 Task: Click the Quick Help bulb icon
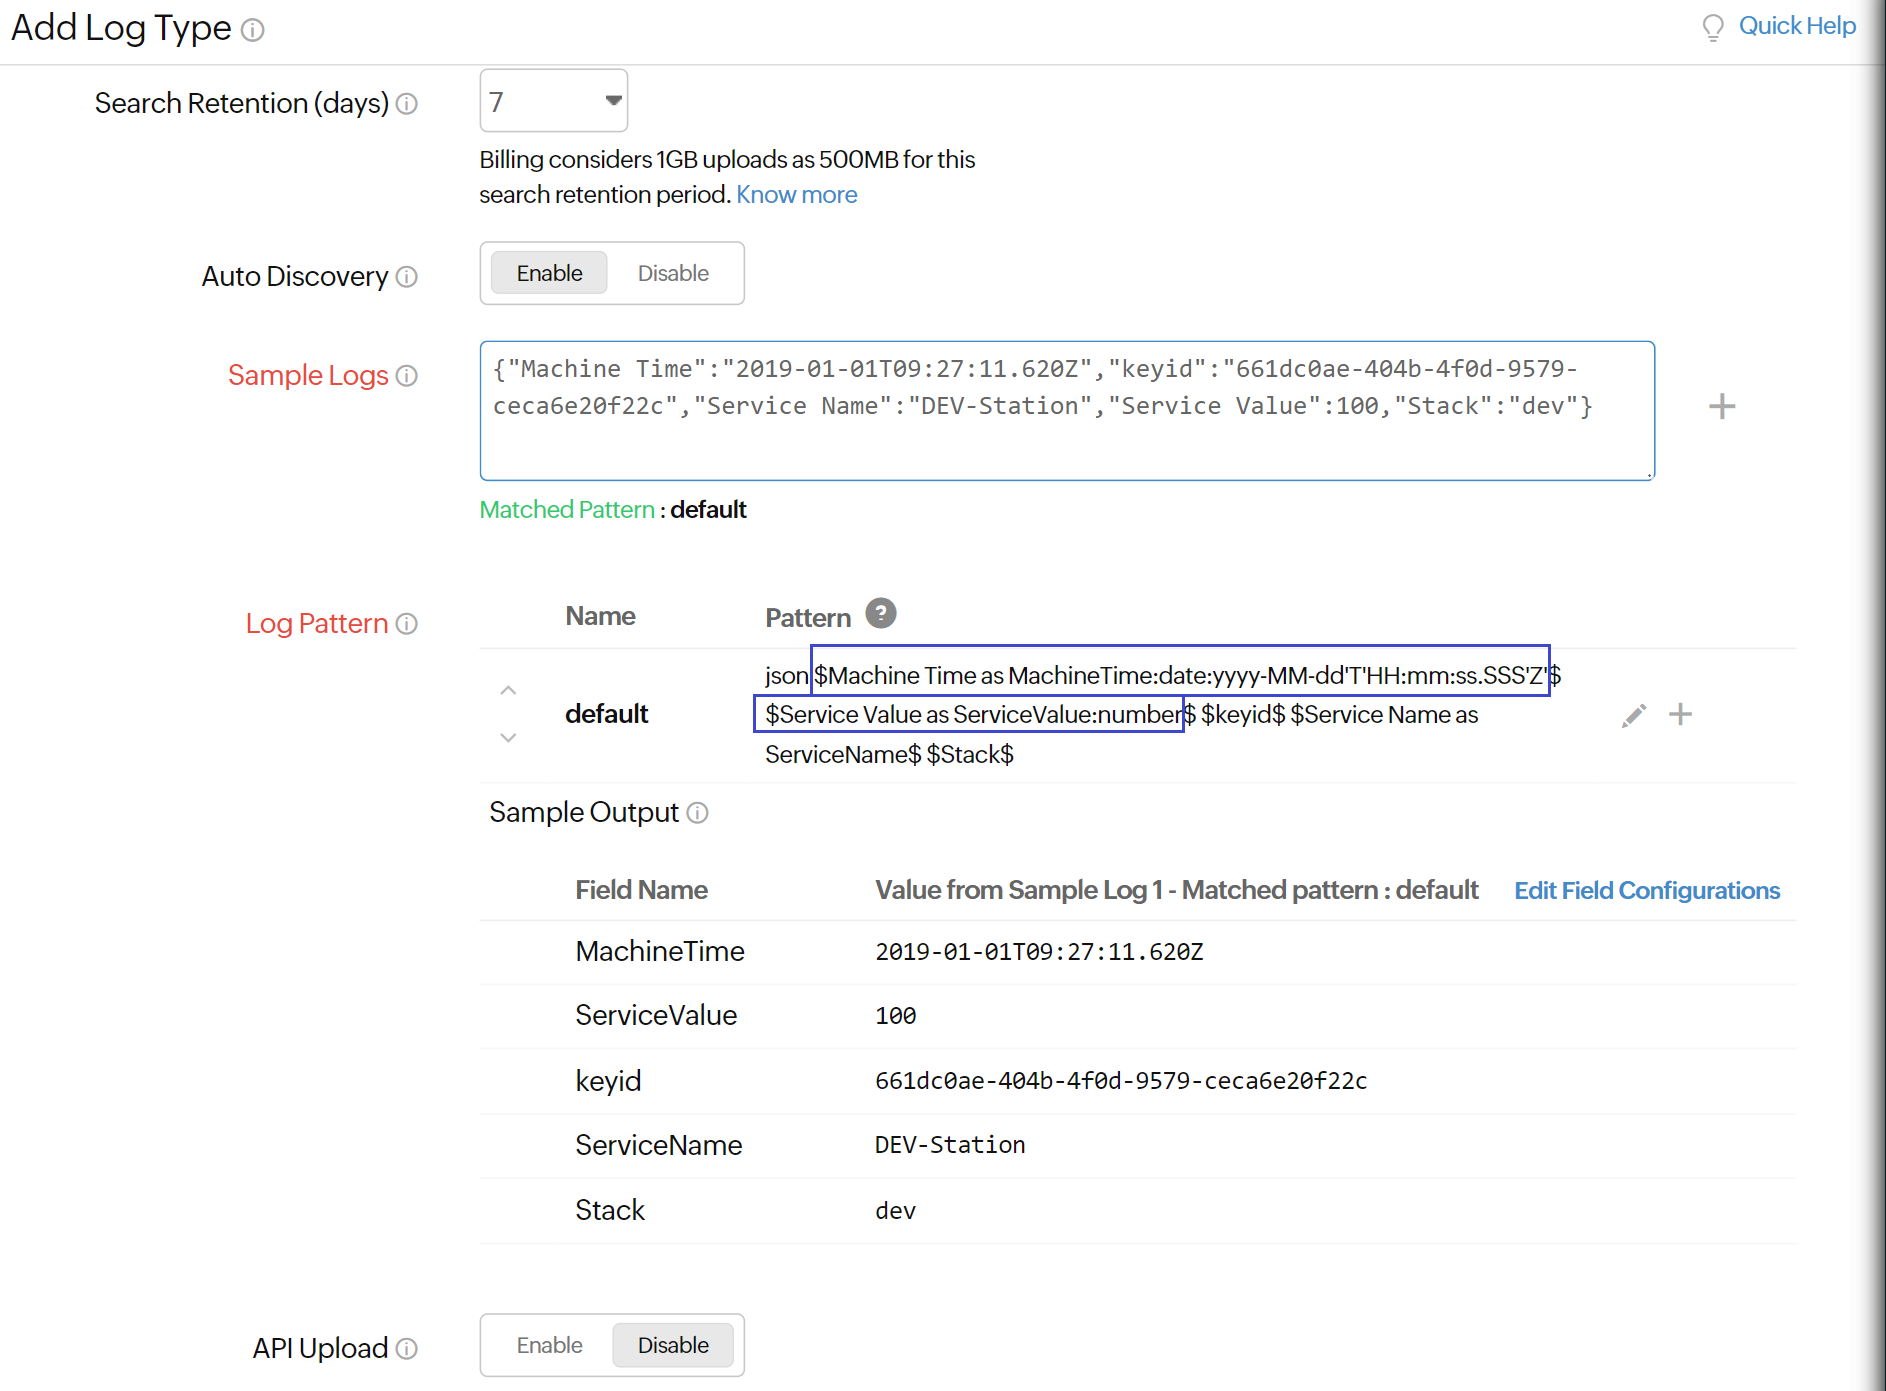coord(1713,27)
